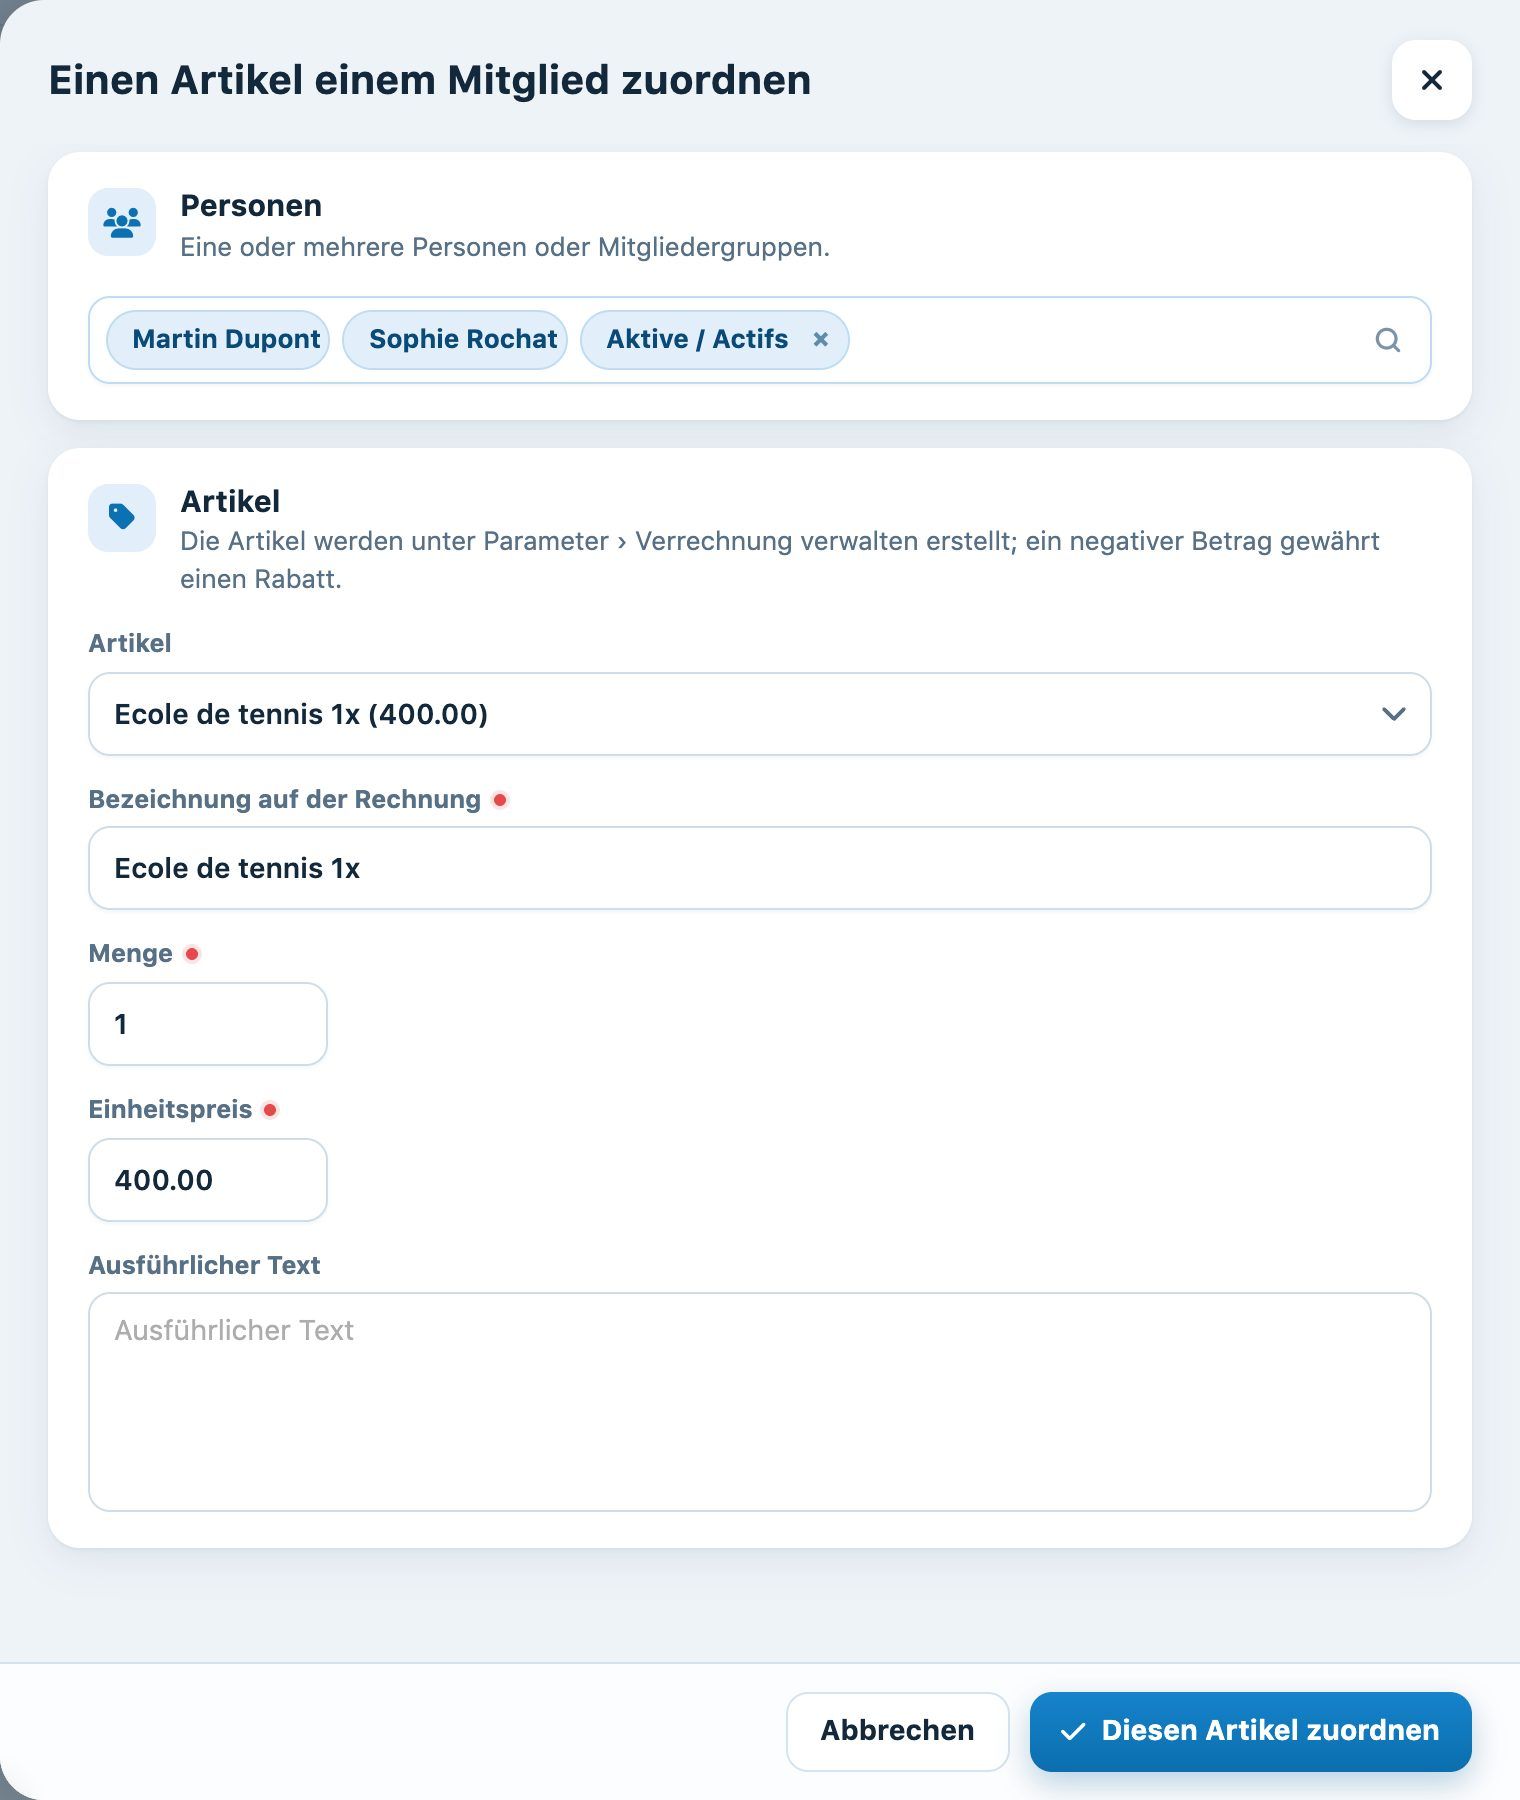Focus the Menge quantity field
The image size is (1520, 1800).
coord(208,1024)
